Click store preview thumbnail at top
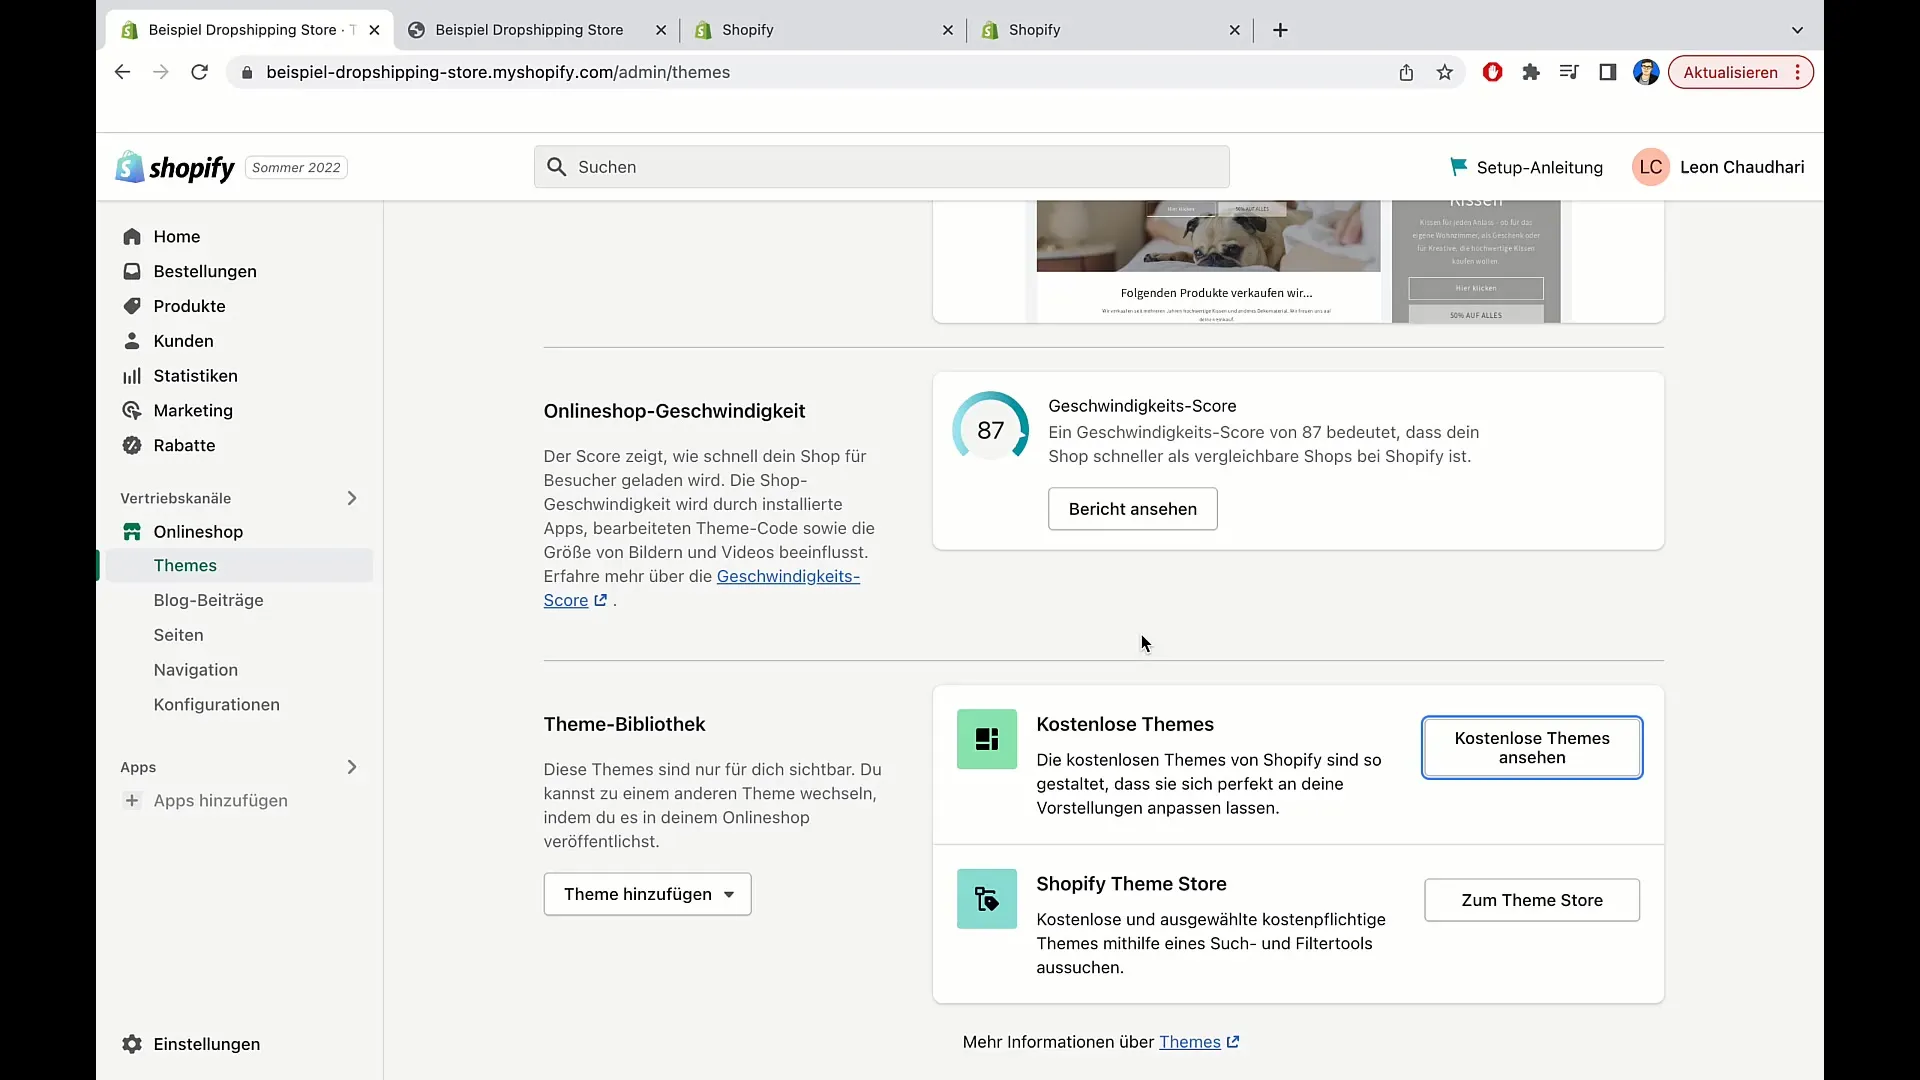The height and width of the screenshot is (1080, 1920). pyautogui.click(x=1209, y=258)
